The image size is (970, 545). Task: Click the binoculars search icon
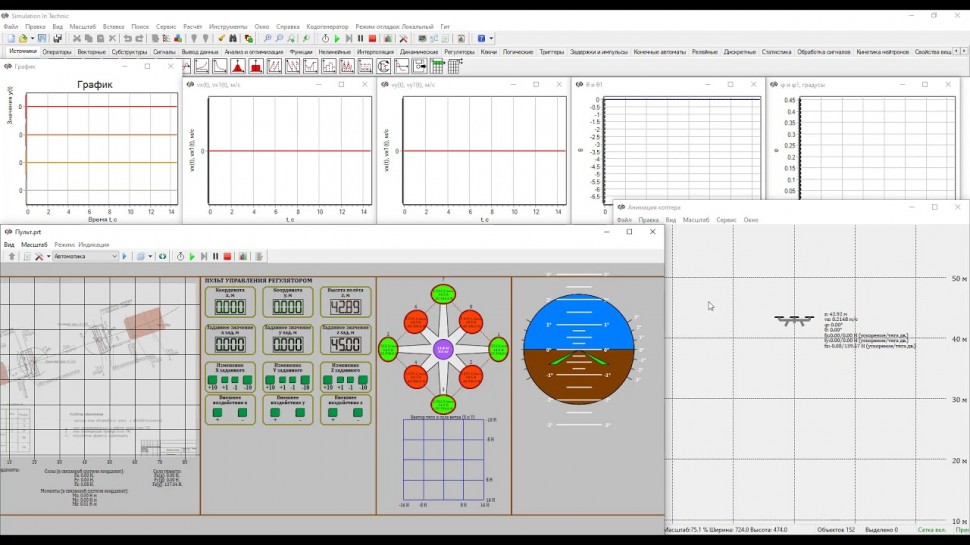click(234, 39)
